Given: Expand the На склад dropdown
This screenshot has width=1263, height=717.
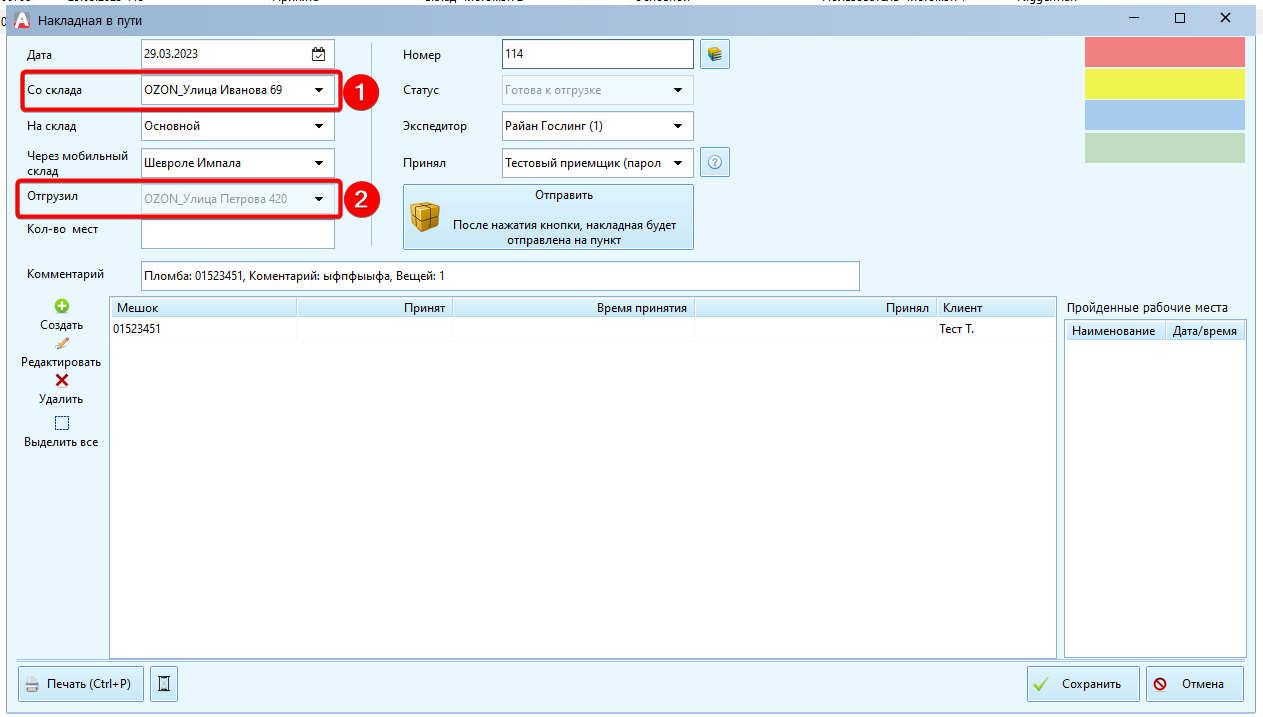Looking at the screenshot, I should [319, 126].
